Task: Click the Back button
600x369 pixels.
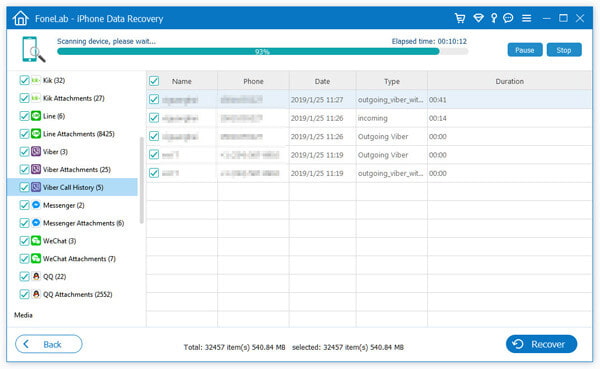Action: (x=49, y=344)
